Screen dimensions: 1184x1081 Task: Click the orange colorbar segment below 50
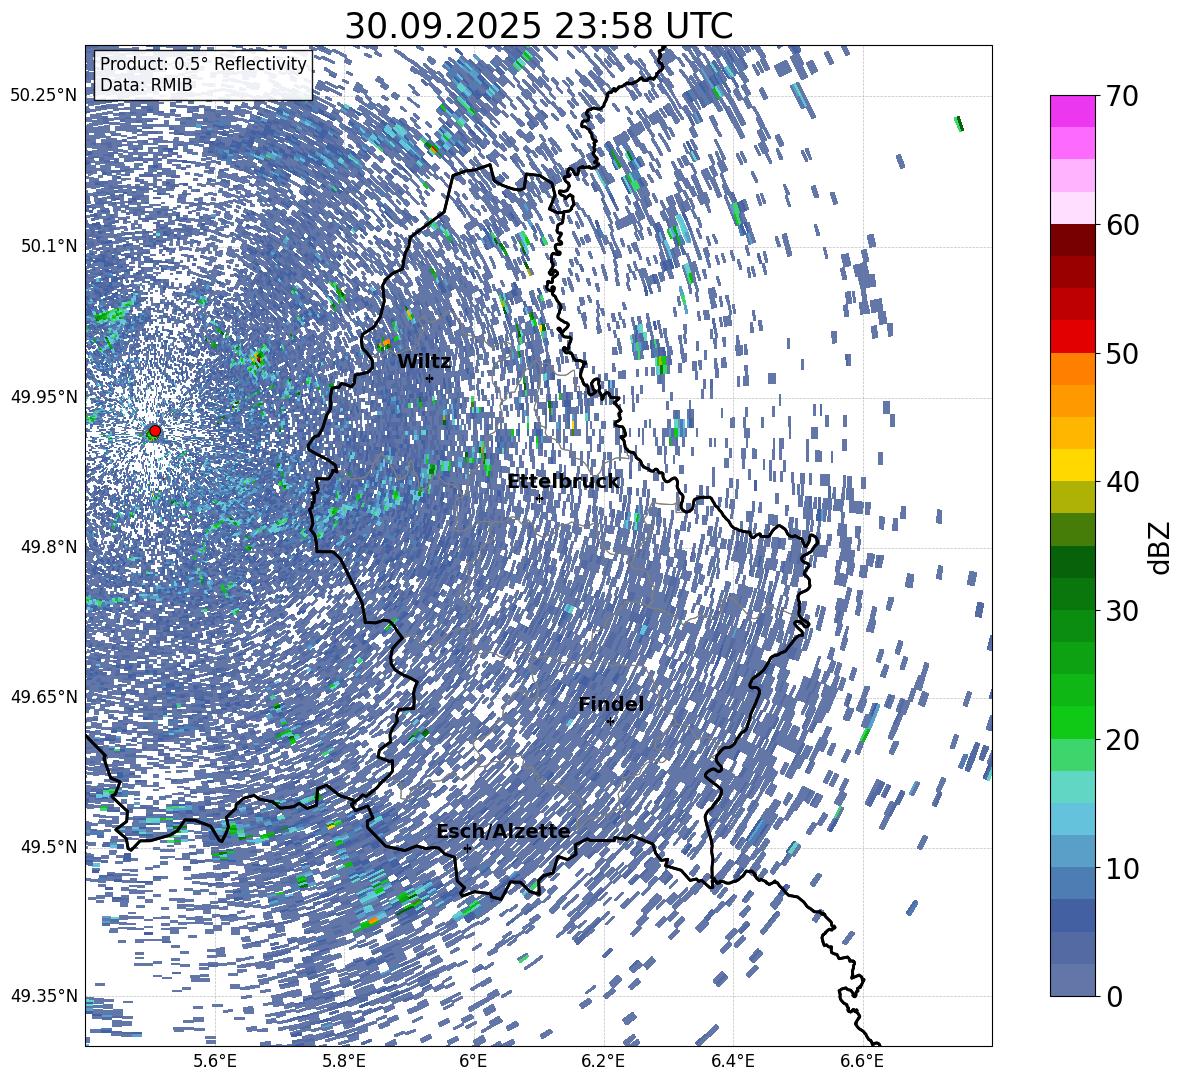1073,369
